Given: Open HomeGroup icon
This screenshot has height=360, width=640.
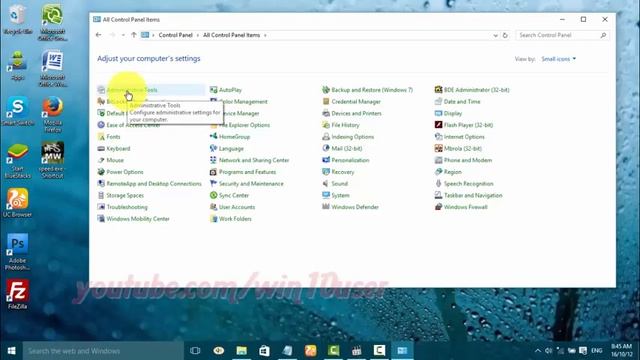Looking at the screenshot, I should pyautogui.click(x=213, y=137).
